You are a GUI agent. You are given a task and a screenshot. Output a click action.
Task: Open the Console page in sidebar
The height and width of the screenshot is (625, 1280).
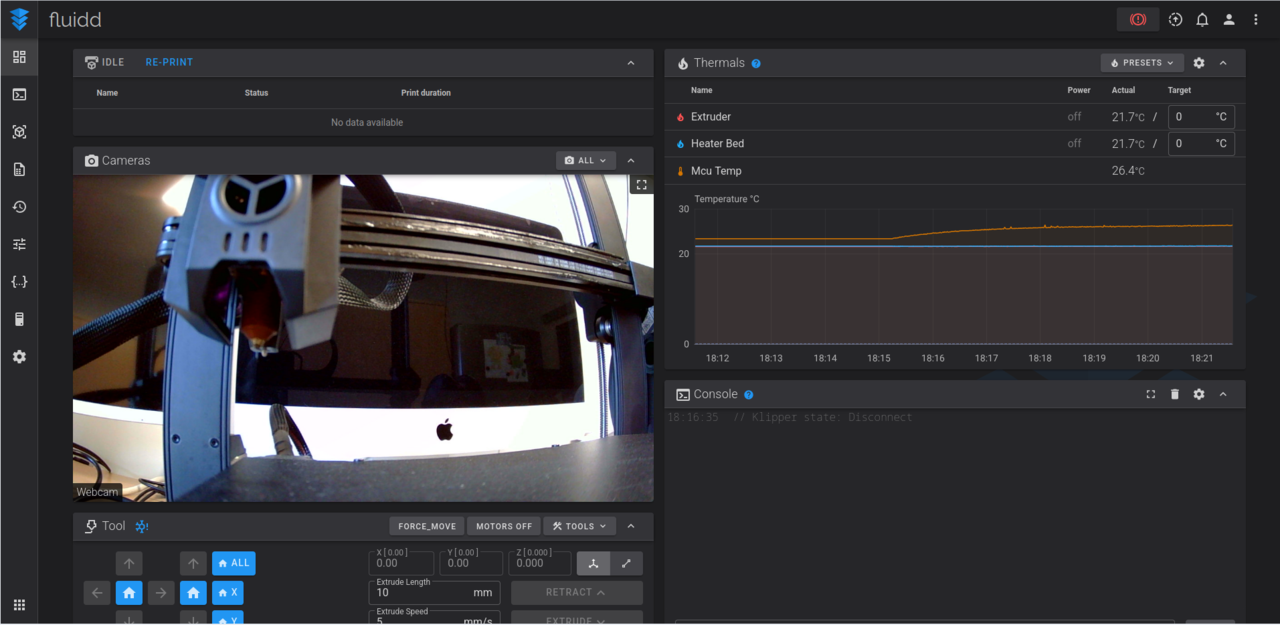(x=19, y=95)
